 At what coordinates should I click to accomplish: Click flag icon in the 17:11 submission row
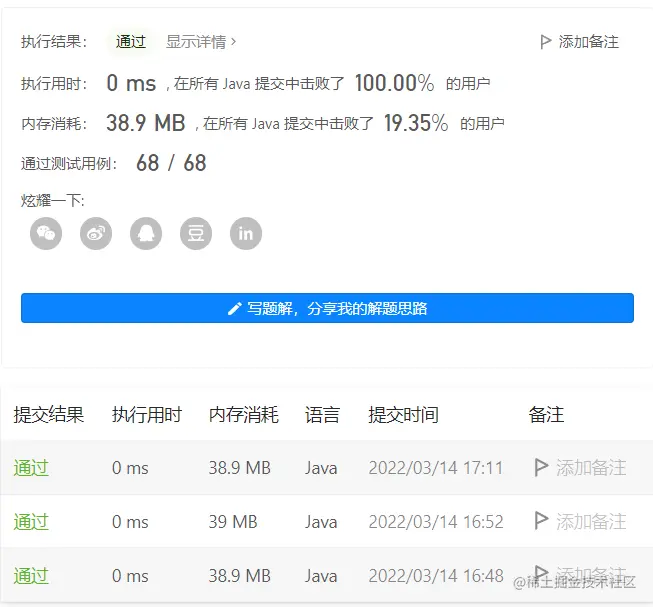coord(541,467)
